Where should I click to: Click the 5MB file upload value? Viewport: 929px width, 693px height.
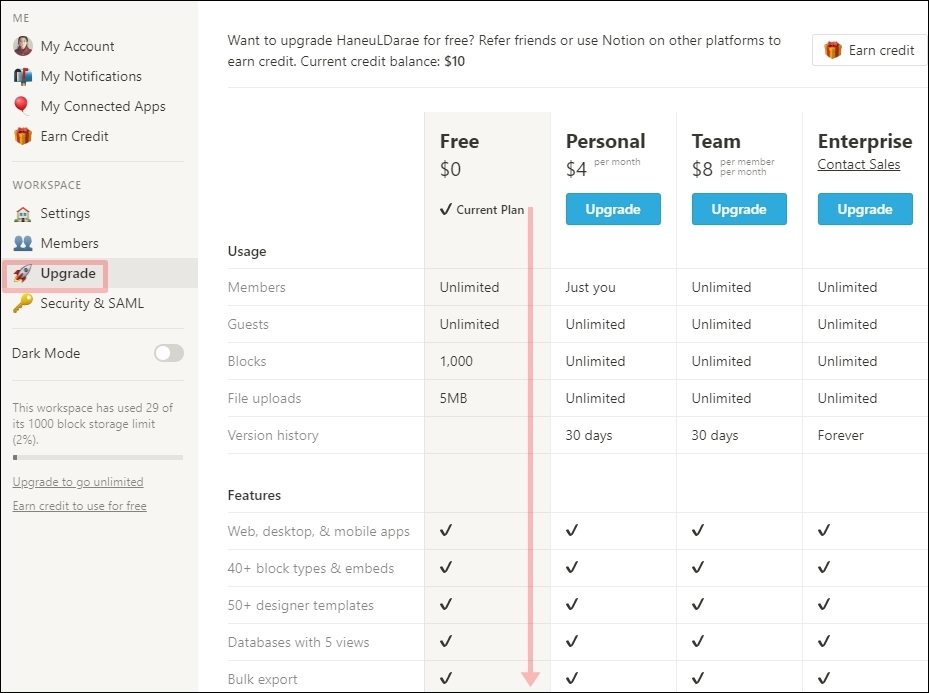[453, 398]
